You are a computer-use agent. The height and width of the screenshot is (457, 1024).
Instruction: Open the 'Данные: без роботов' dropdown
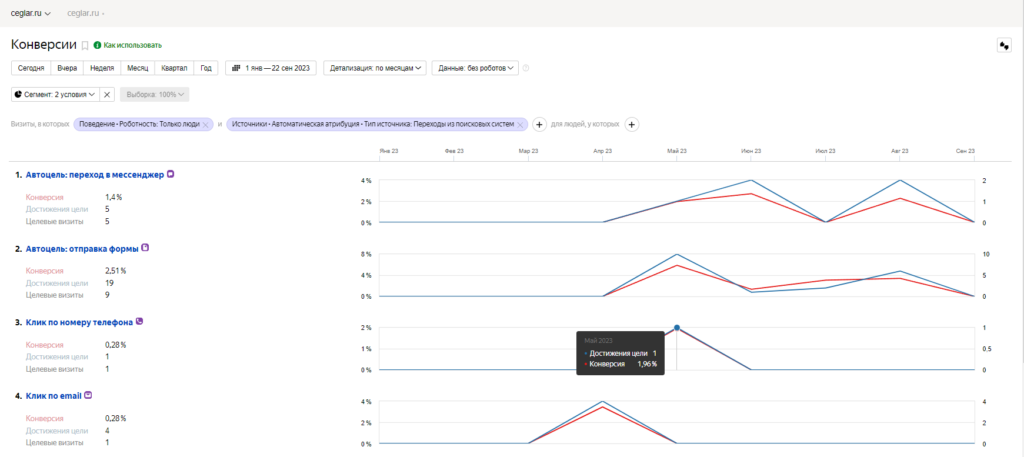(475, 68)
